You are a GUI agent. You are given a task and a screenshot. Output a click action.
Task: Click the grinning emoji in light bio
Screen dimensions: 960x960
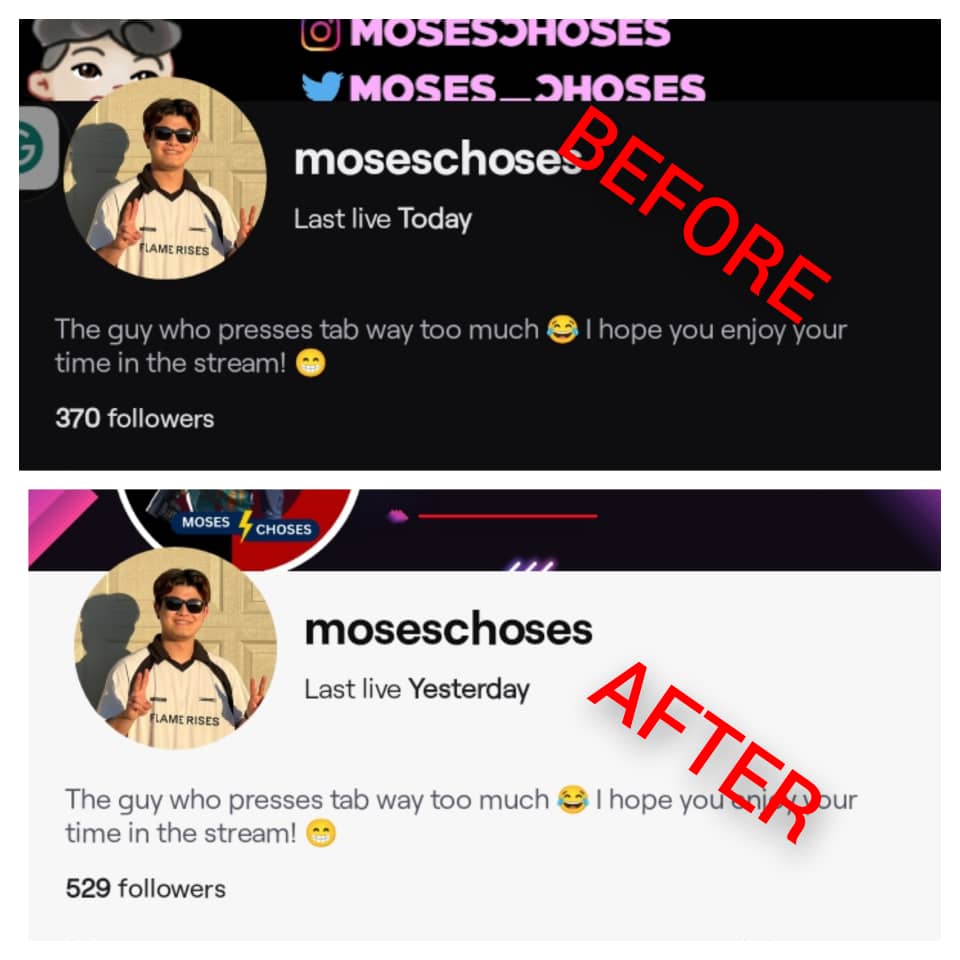(x=321, y=834)
